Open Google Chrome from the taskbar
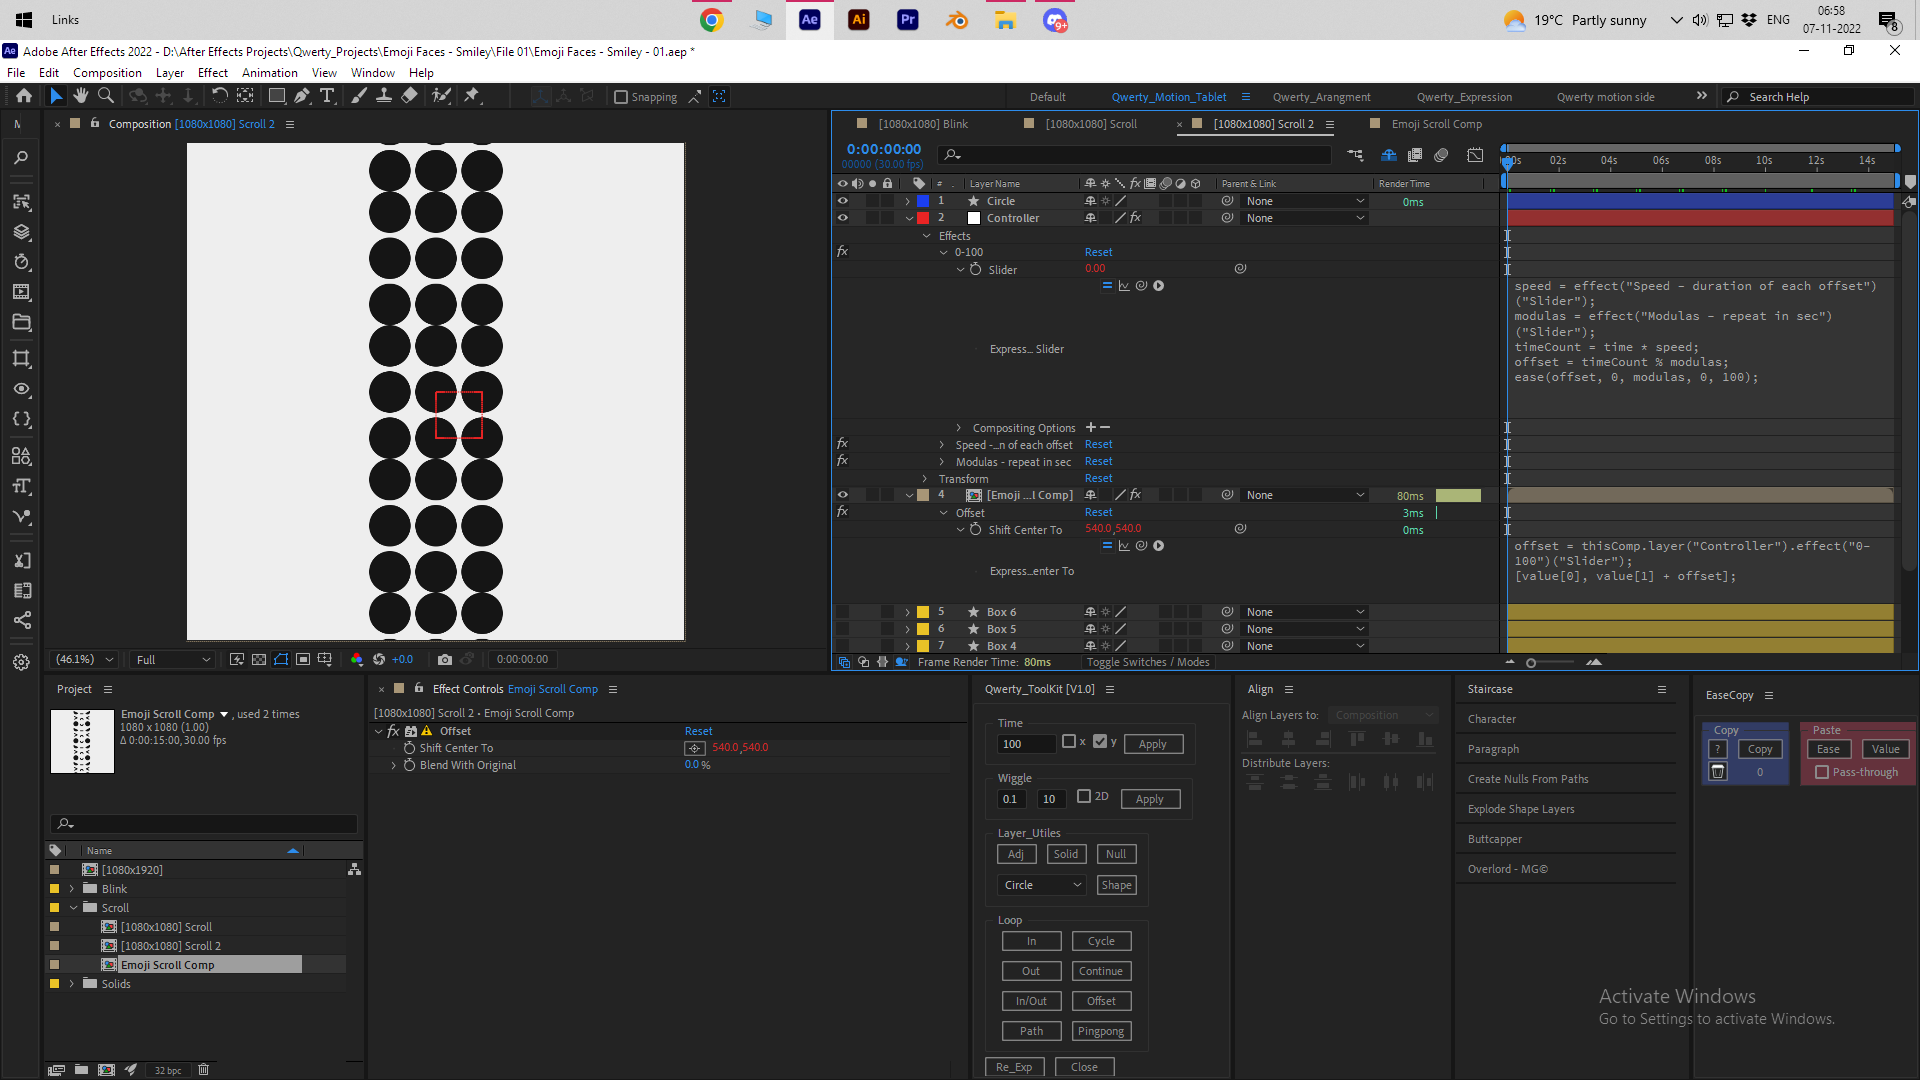1920x1080 pixels. click(x=712, y=20)
